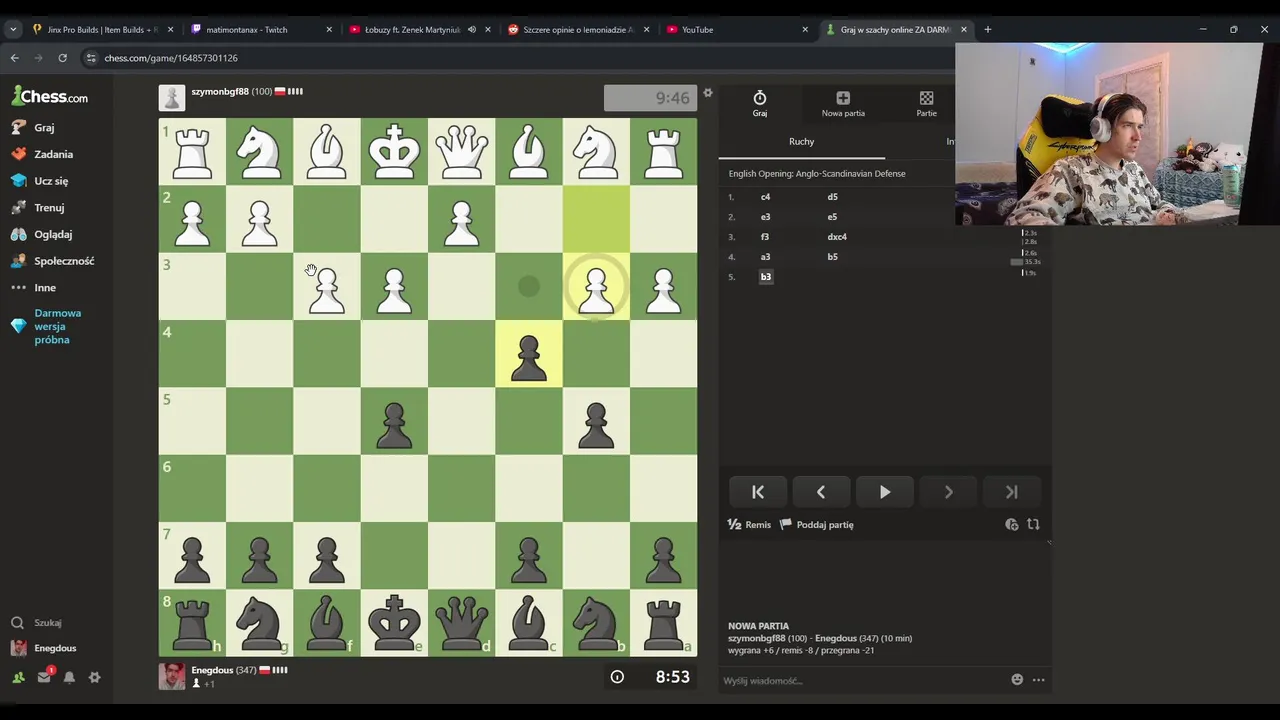
Task: Select move c4 in move list
Action: [x=765, y=197]
